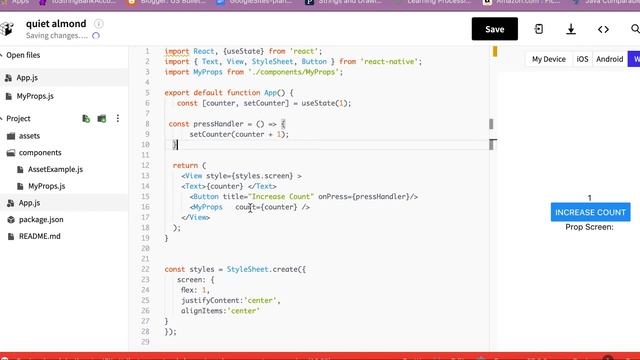640x360 pixels.
Task: Click StyleSheet.create on line 22
Action: [264, 269]
